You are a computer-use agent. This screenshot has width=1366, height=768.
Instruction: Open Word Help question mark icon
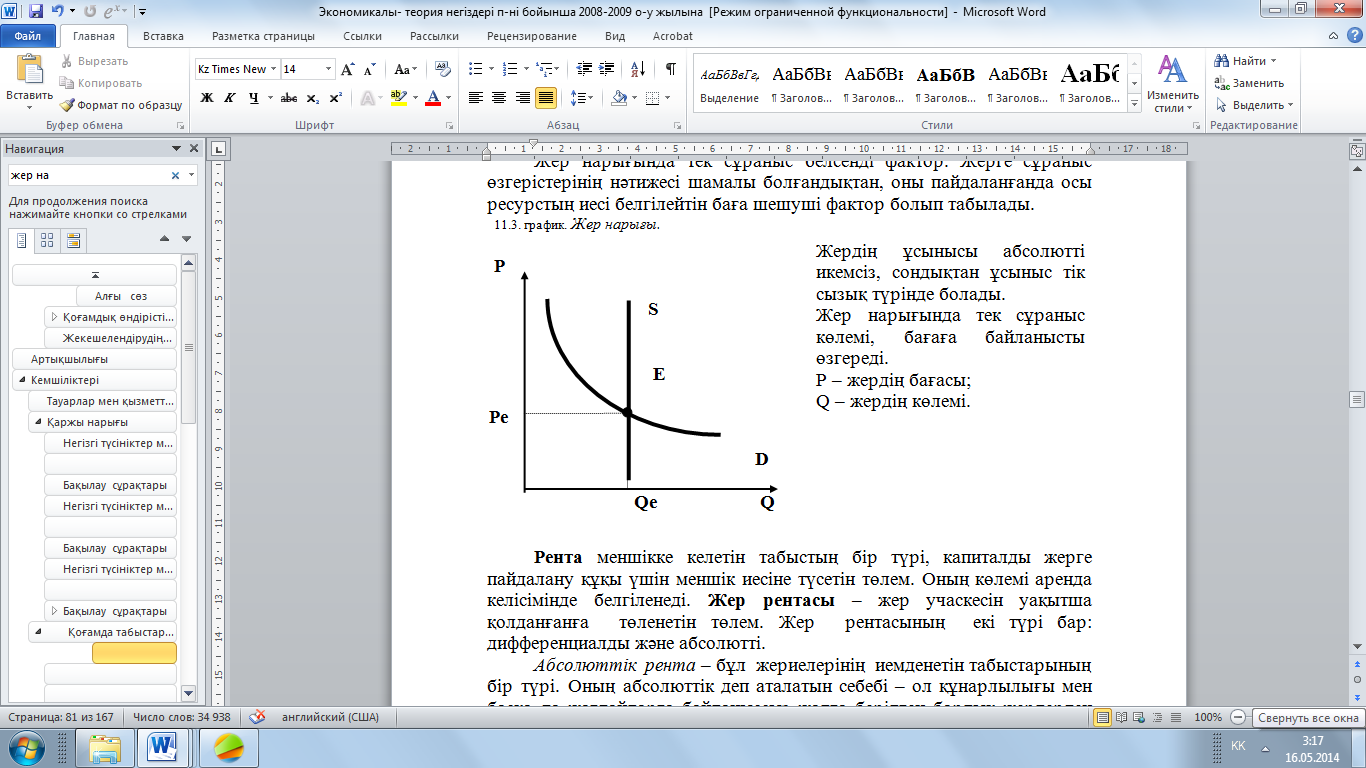1353,35
